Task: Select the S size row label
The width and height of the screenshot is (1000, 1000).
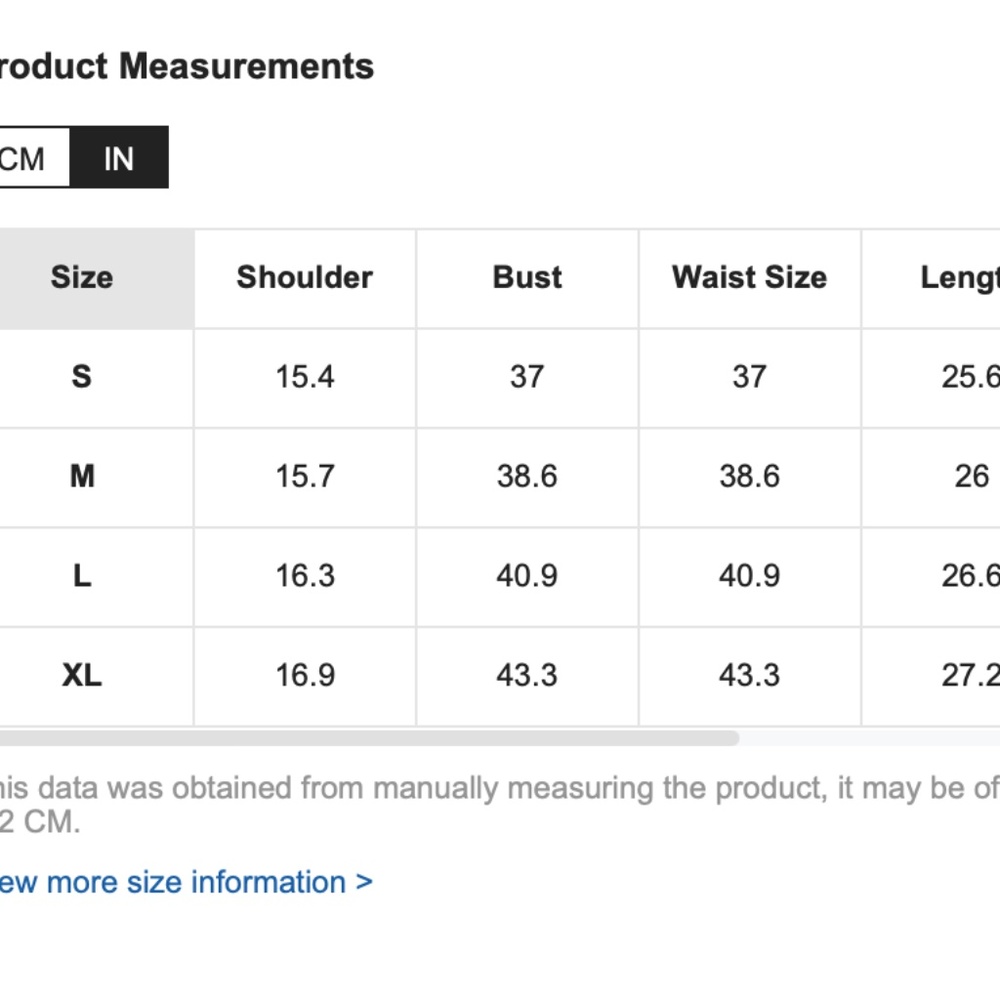Action: pyautogui.click(x=82, y=376)
